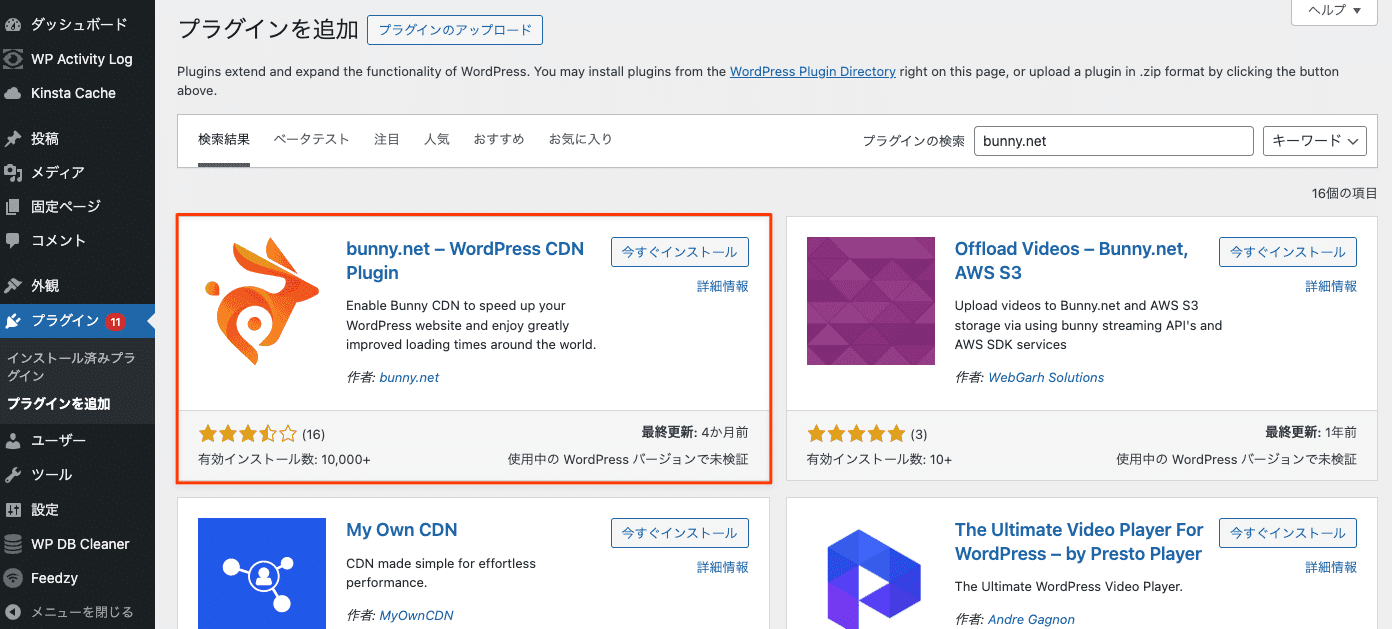
Task: Switch to the 人気 (Popular) plugins tab
Action: click(437, 139)
